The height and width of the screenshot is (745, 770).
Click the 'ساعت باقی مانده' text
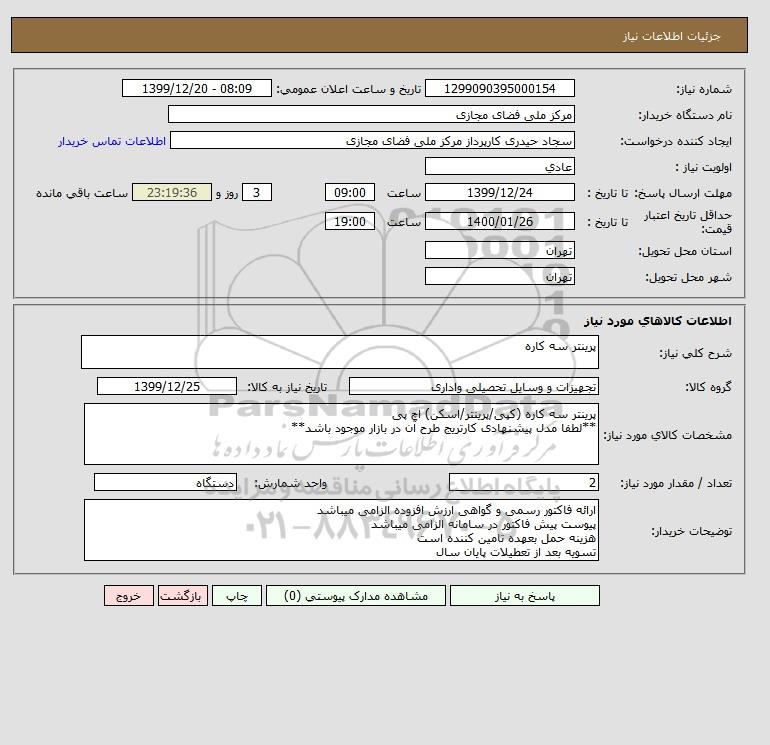click(x=82, y=193)
